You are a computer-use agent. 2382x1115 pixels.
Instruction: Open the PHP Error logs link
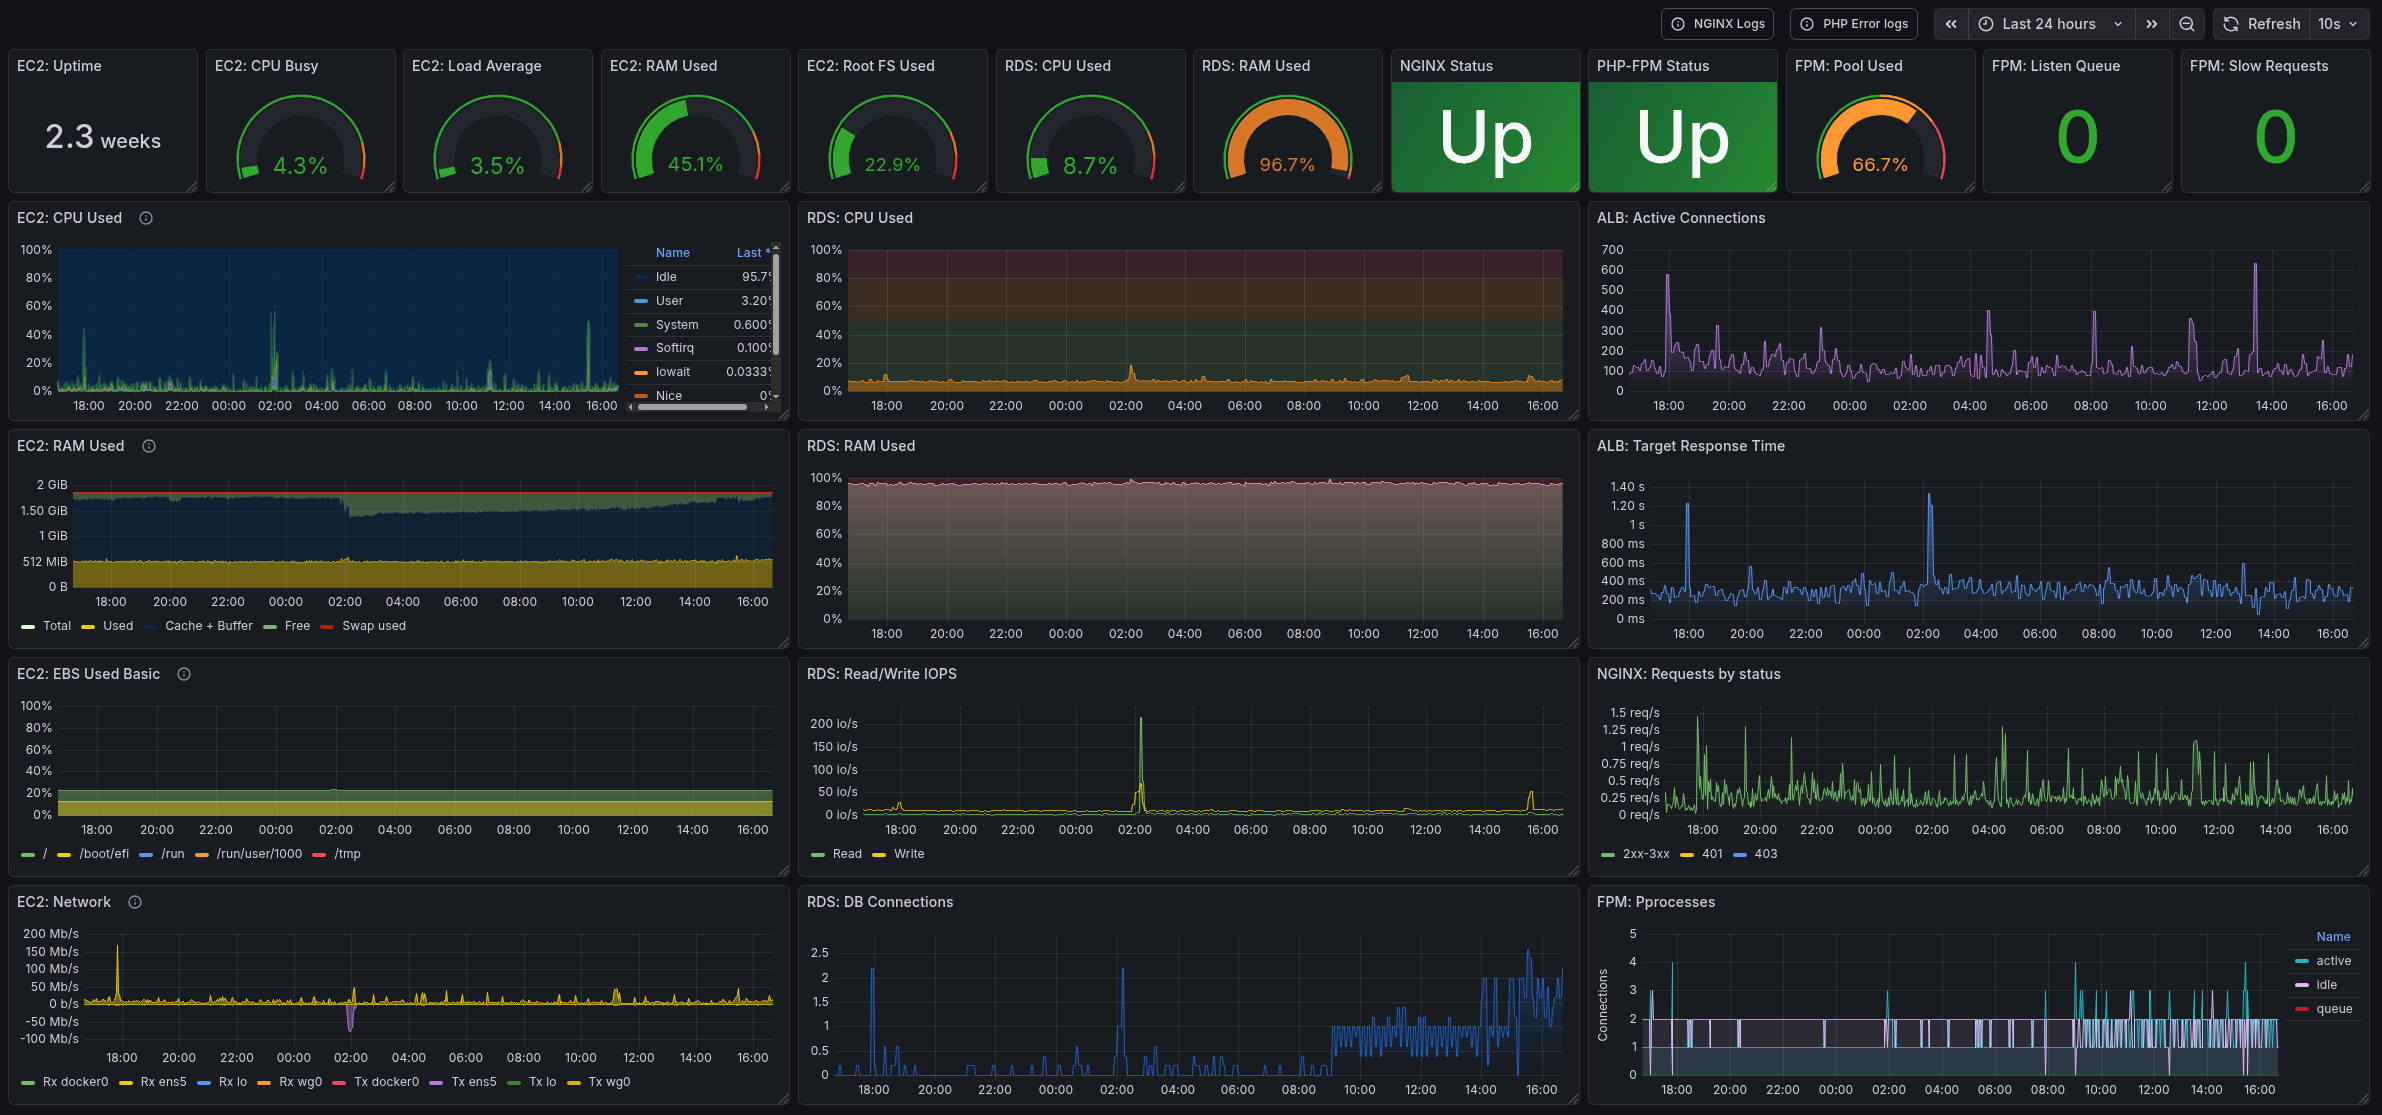tap(1853, 24)
